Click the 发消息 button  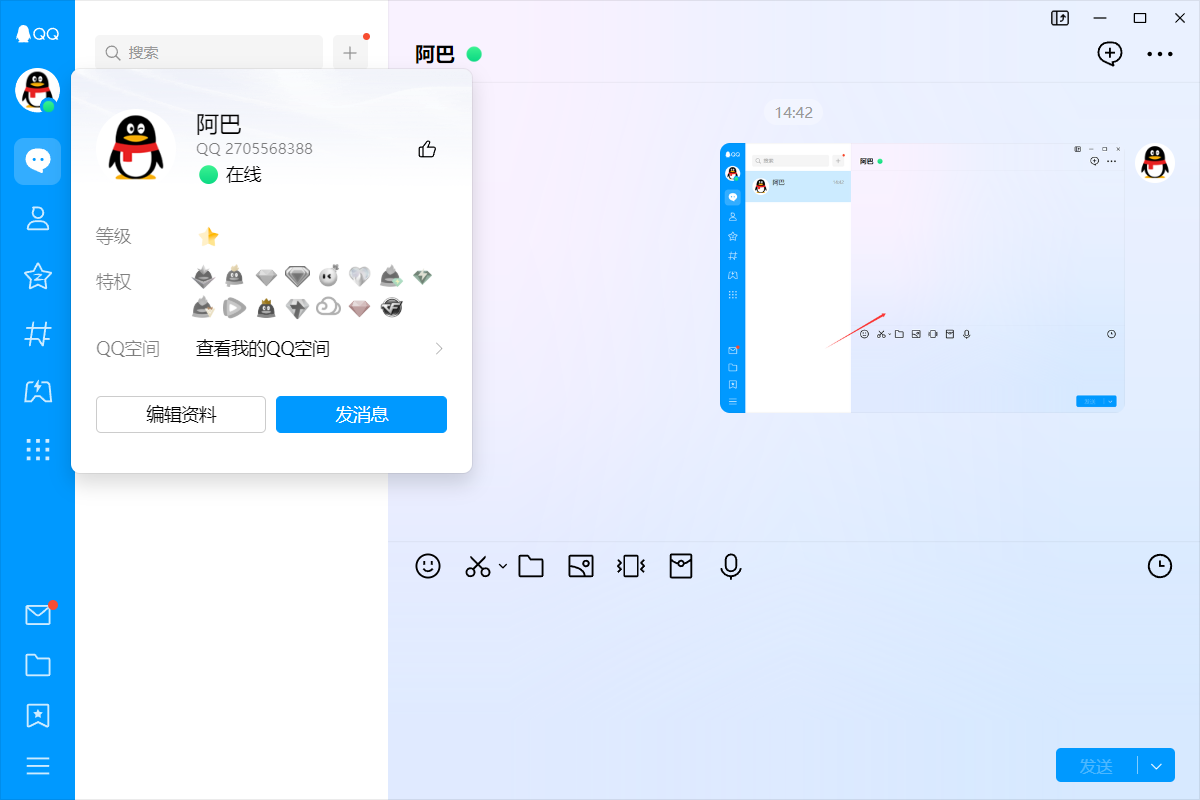361,415
